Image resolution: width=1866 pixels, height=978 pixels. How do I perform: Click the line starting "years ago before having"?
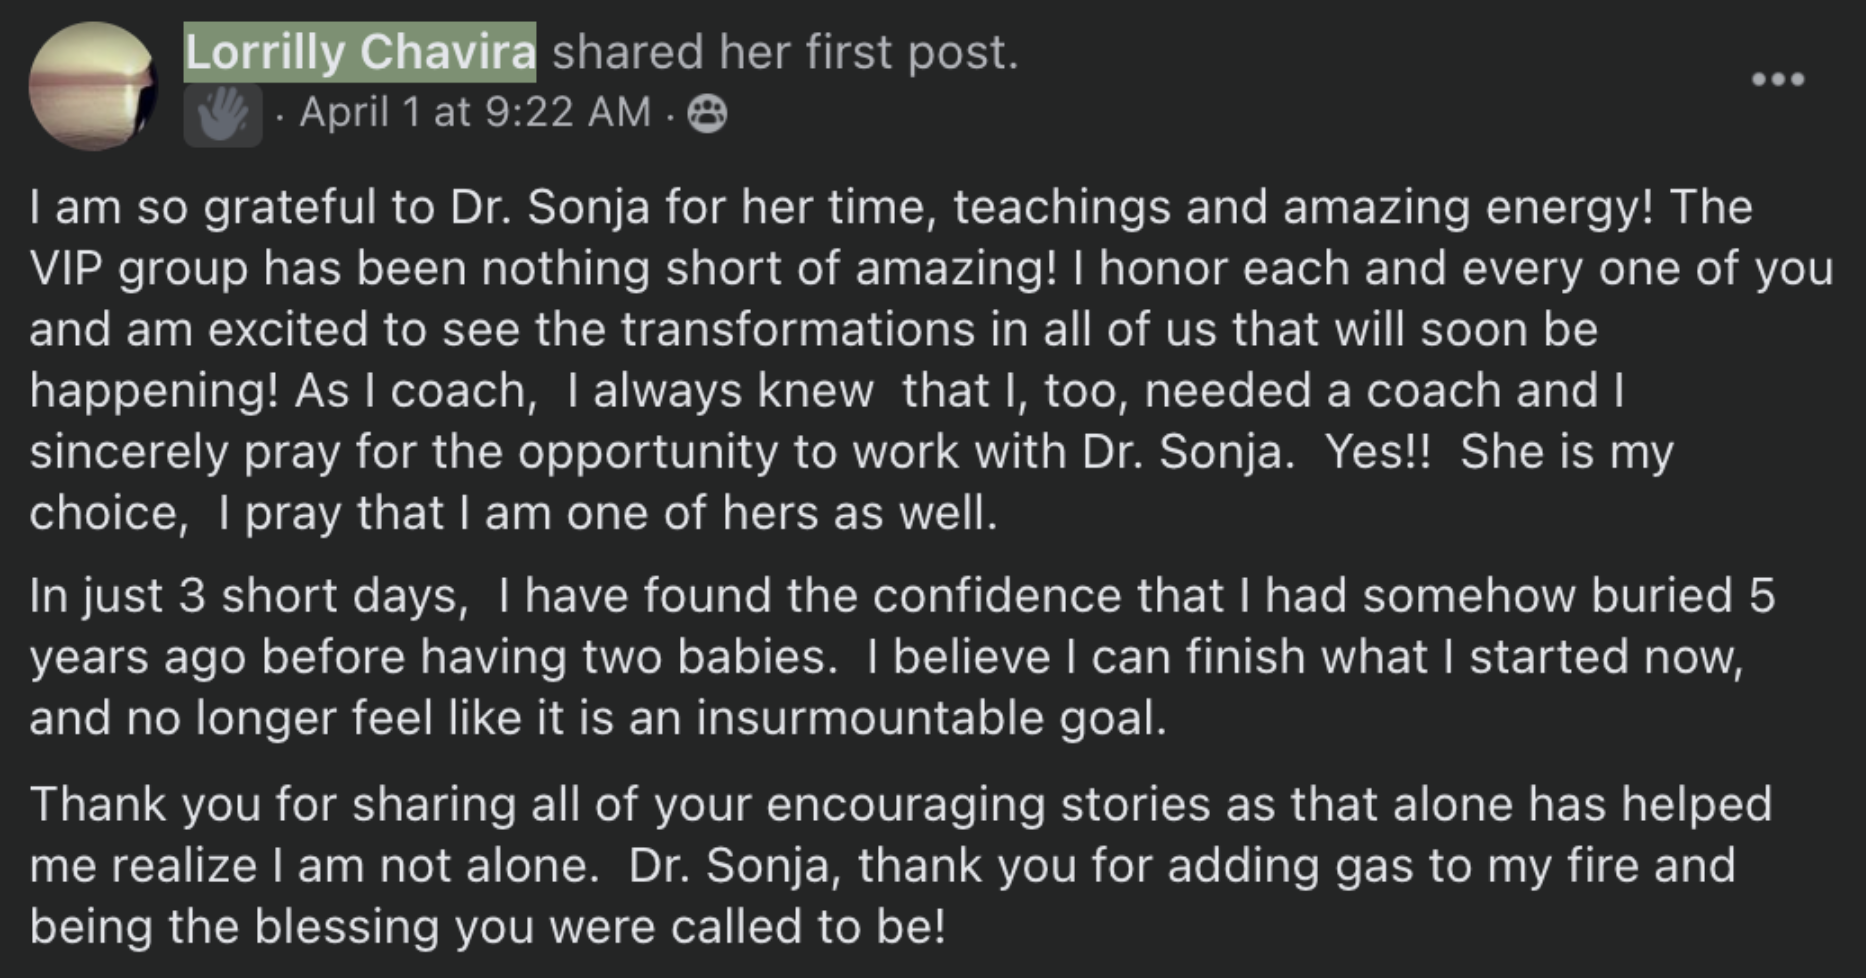885,657
